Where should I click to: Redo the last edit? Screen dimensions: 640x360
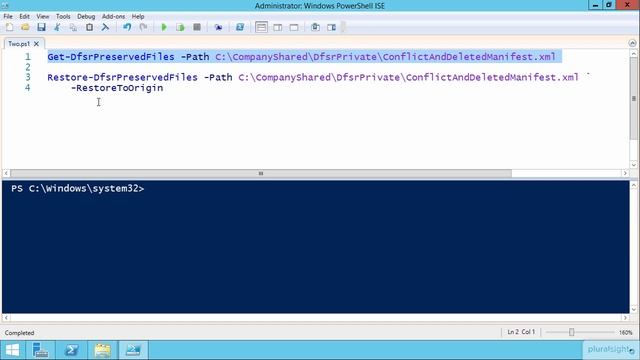coord(143,27)
